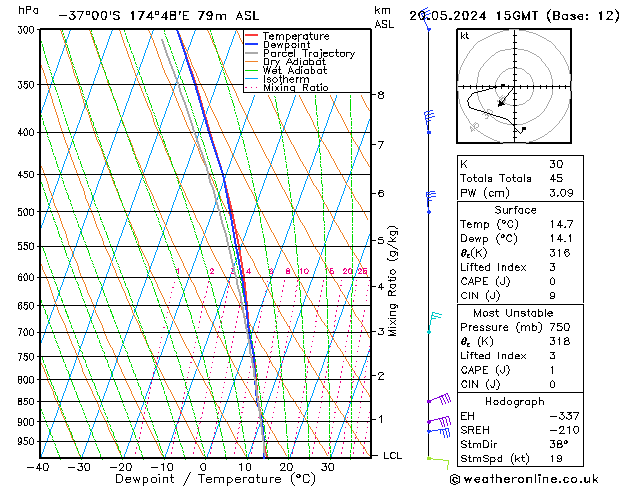629x486 pixels.
Task: Click the Most Unstable Pressure value 750
Action: (560, 327)
